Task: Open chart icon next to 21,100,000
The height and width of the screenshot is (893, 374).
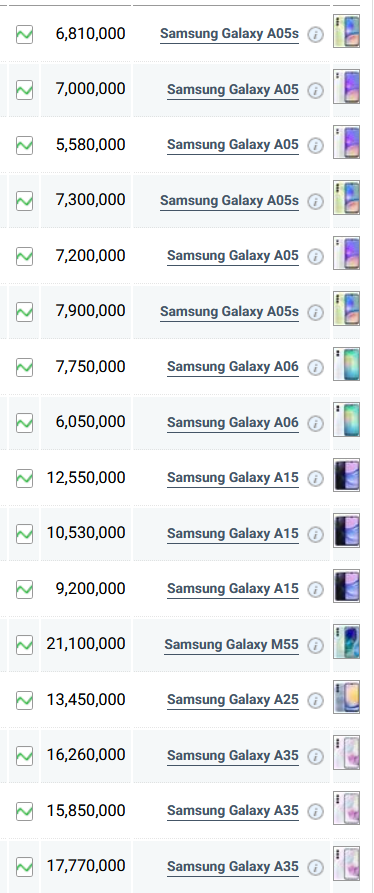Action: pos(24,645)
